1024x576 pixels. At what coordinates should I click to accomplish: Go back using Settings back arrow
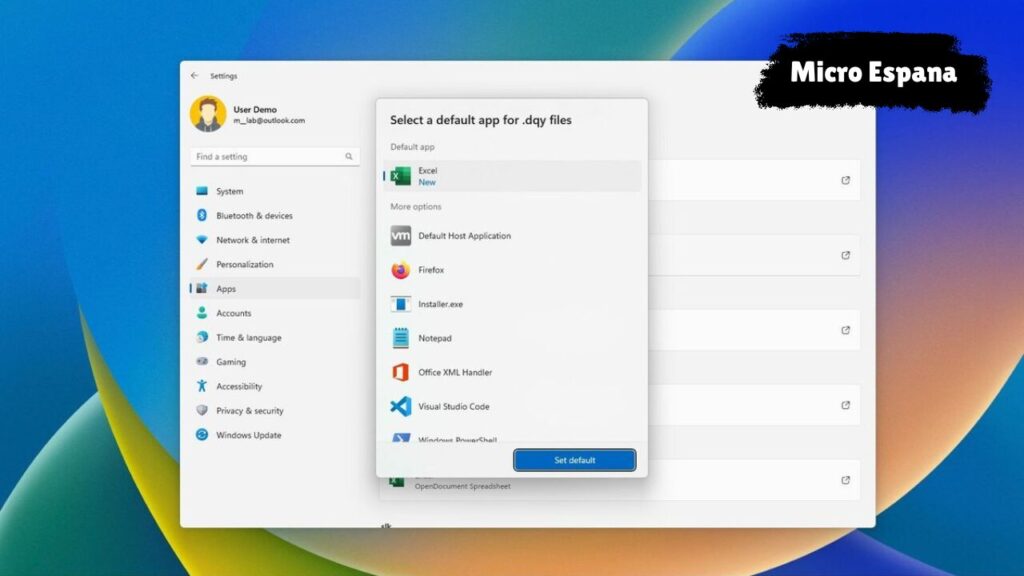[194, 76]
